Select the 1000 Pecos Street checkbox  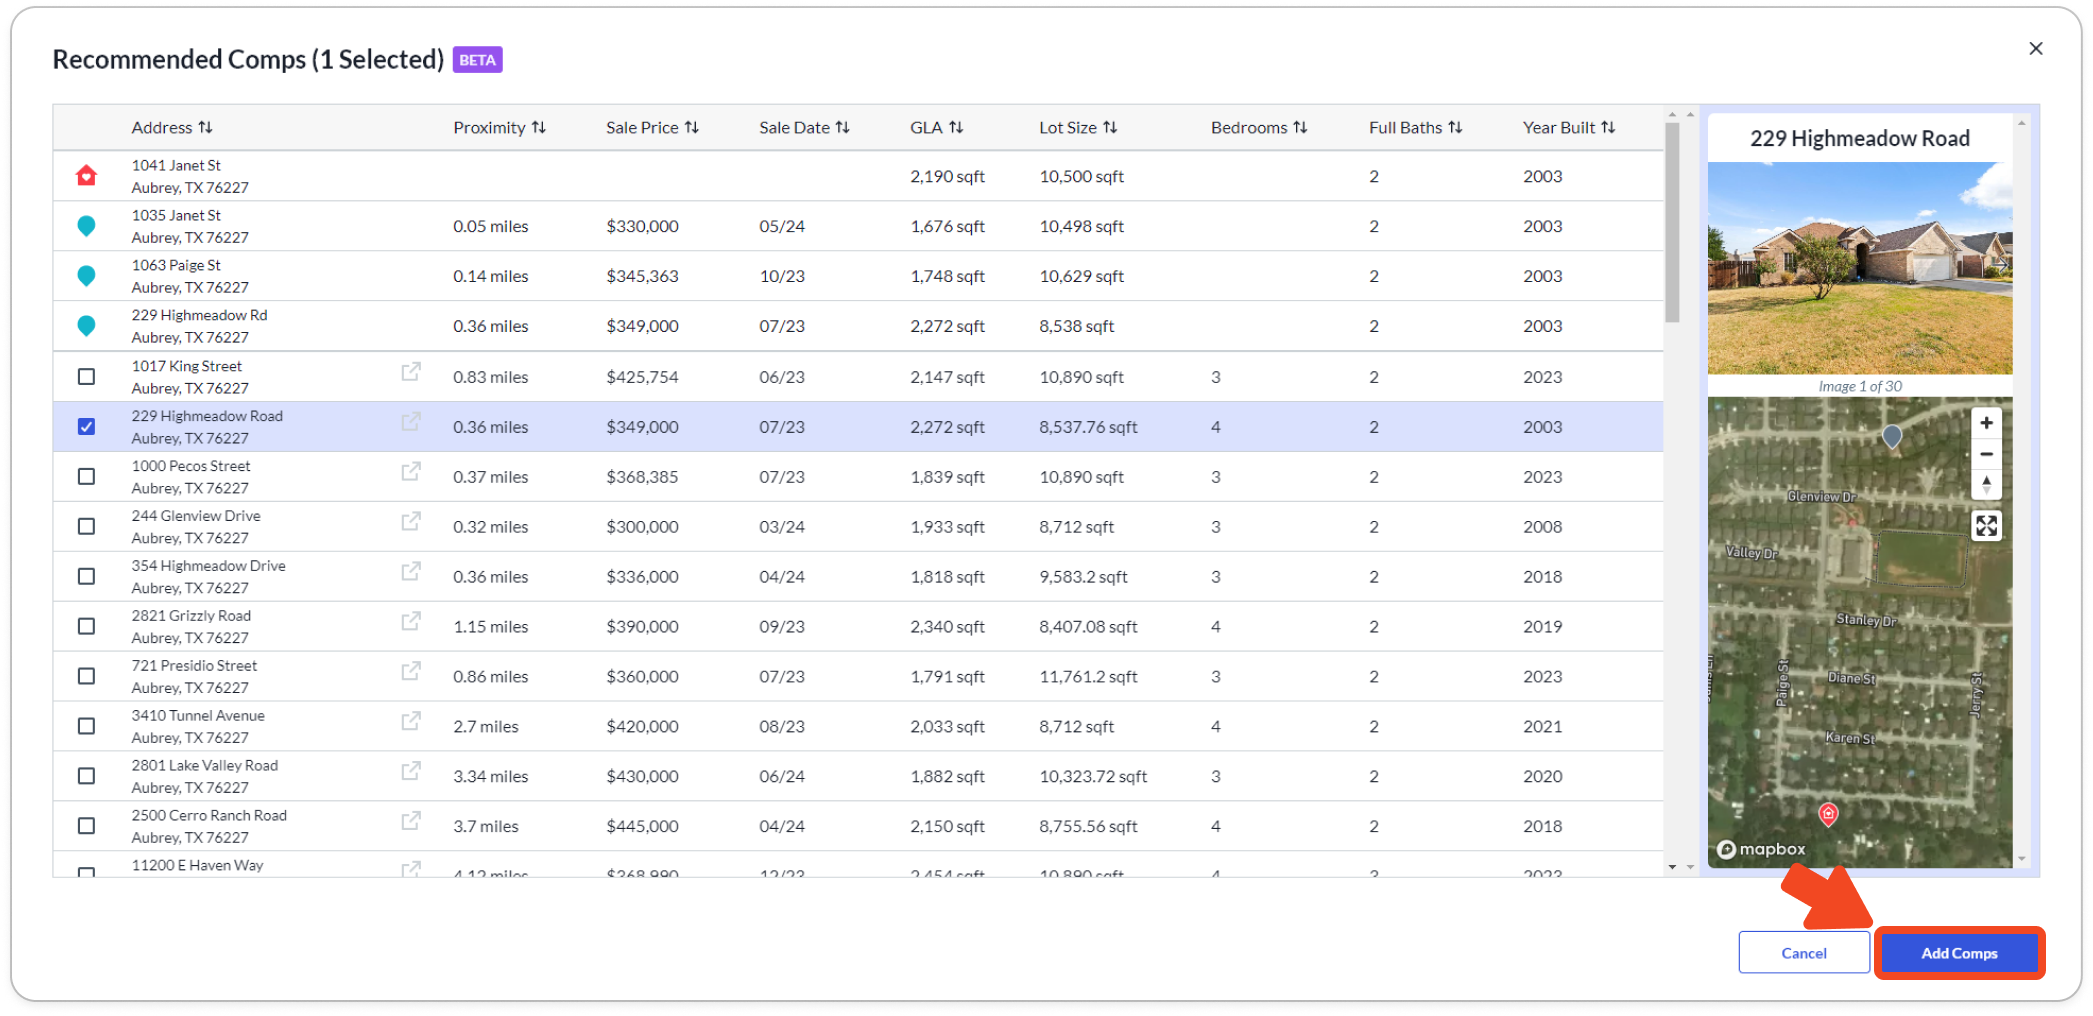tap(87, 477)
